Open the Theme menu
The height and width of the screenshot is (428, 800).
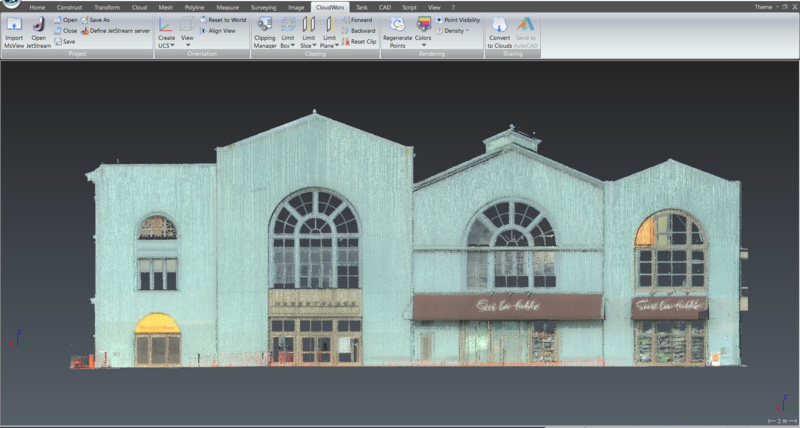[x=765, y=7]
